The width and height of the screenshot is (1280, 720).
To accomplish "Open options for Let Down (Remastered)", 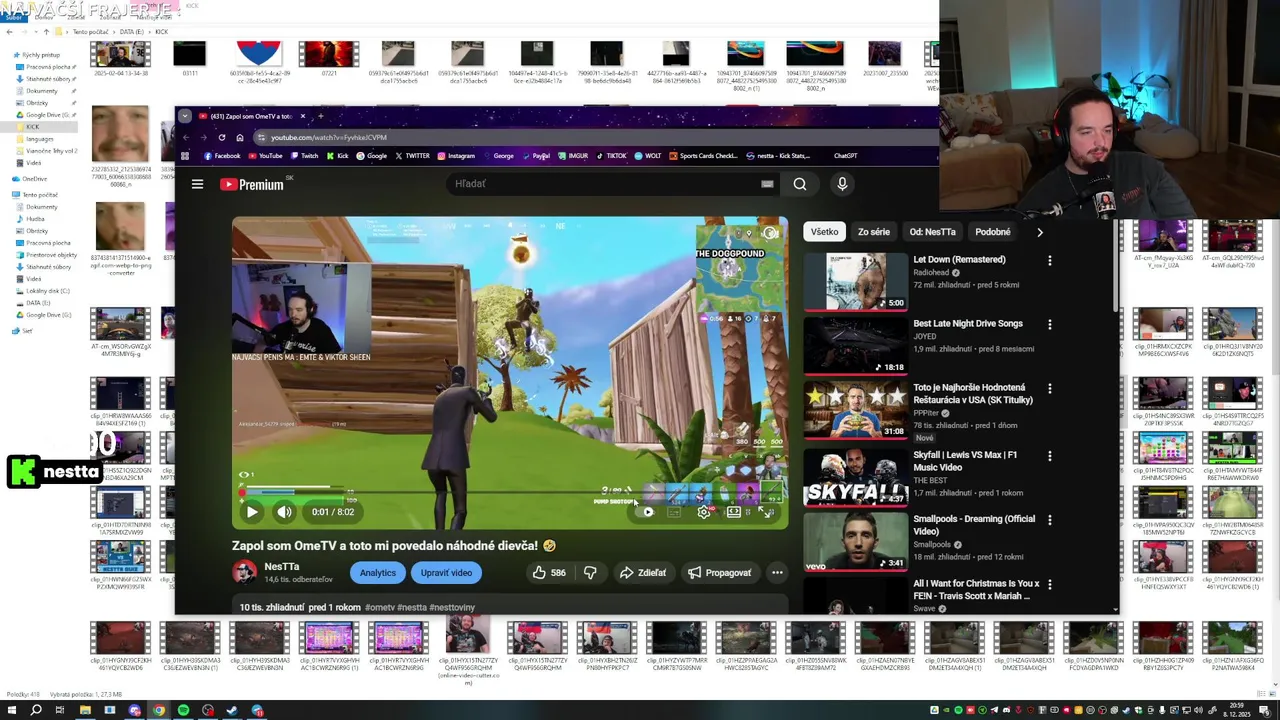I will 1049,260.
